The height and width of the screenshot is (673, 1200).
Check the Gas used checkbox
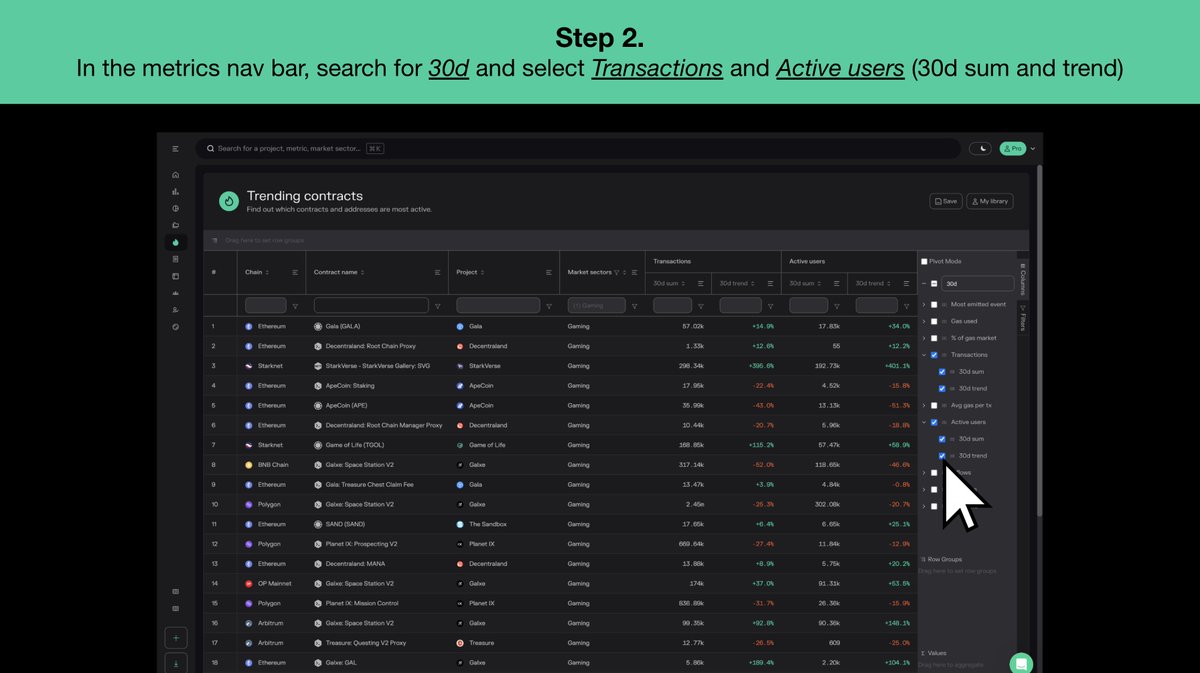[934, 322]
